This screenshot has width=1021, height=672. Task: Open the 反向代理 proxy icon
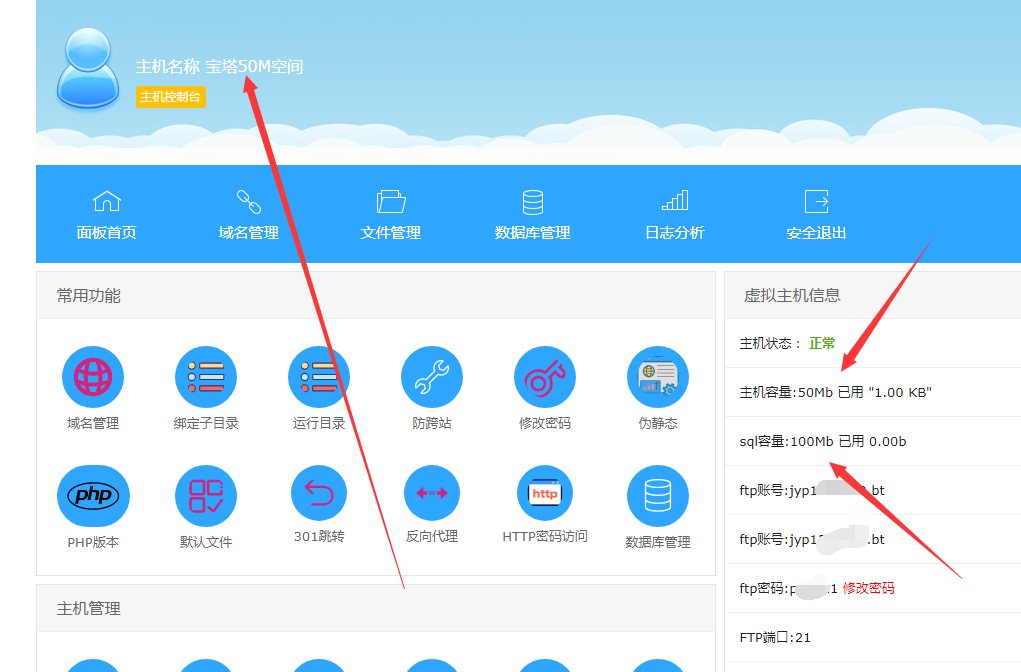coord(431,494)
